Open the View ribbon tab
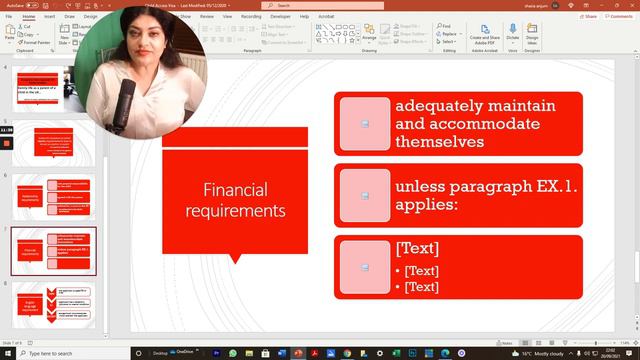 227,17
